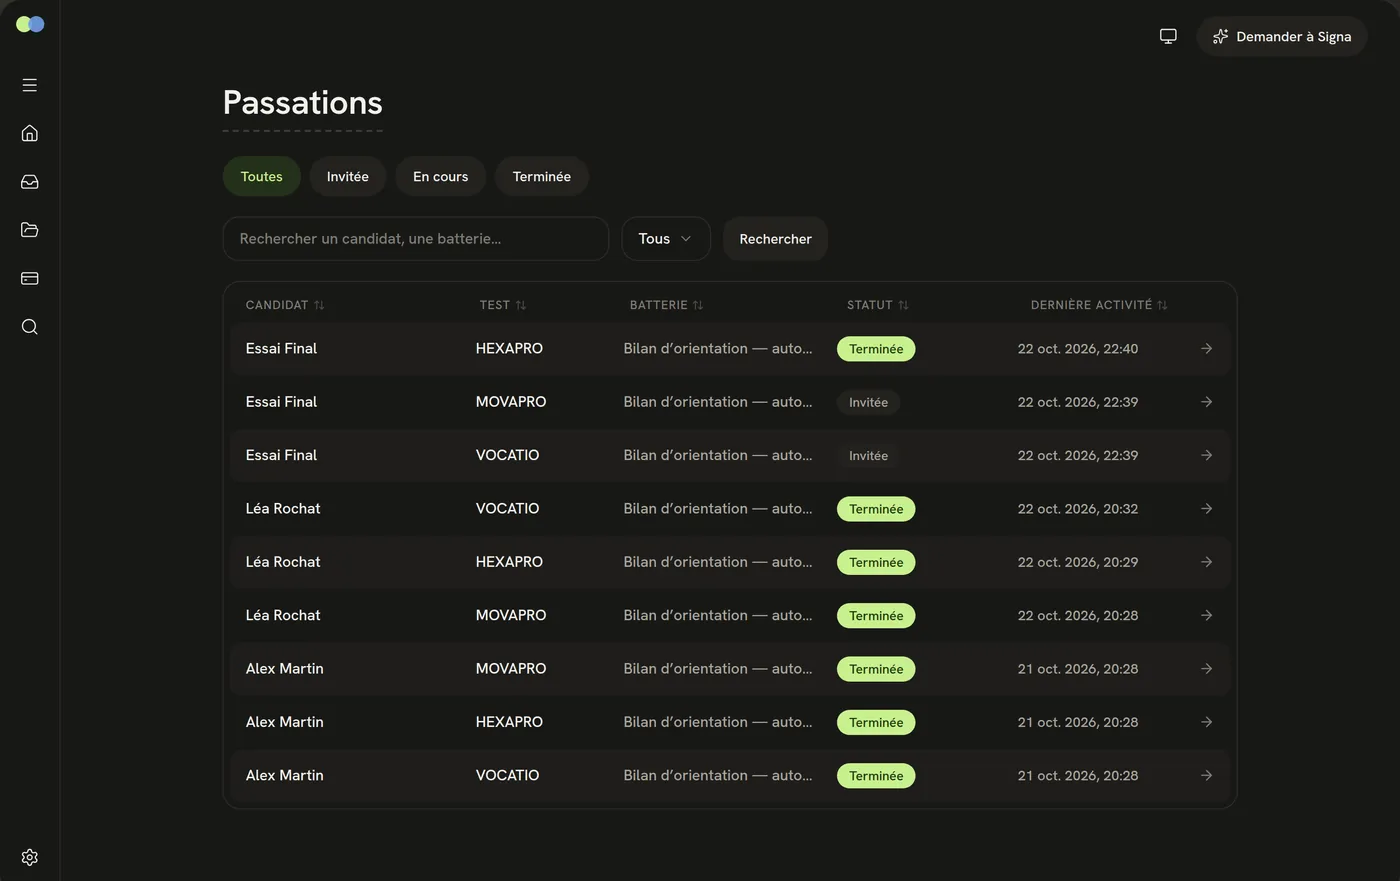The height and width of the screenshot is (881, 1400).
Task: Click Invitée badge in Essai Final MOVAPRO row
Action: pyautogui.click(x=868, y=402)
